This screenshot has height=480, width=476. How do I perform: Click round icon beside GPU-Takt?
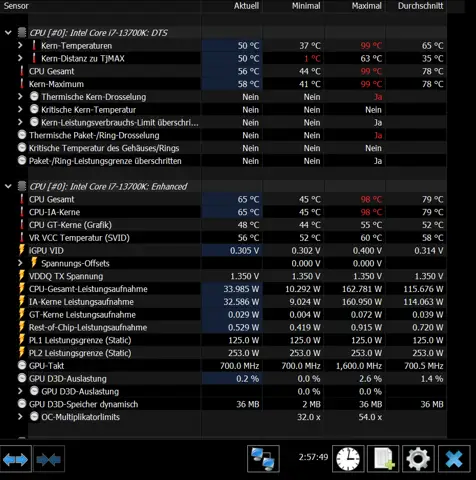click(22, 366)
